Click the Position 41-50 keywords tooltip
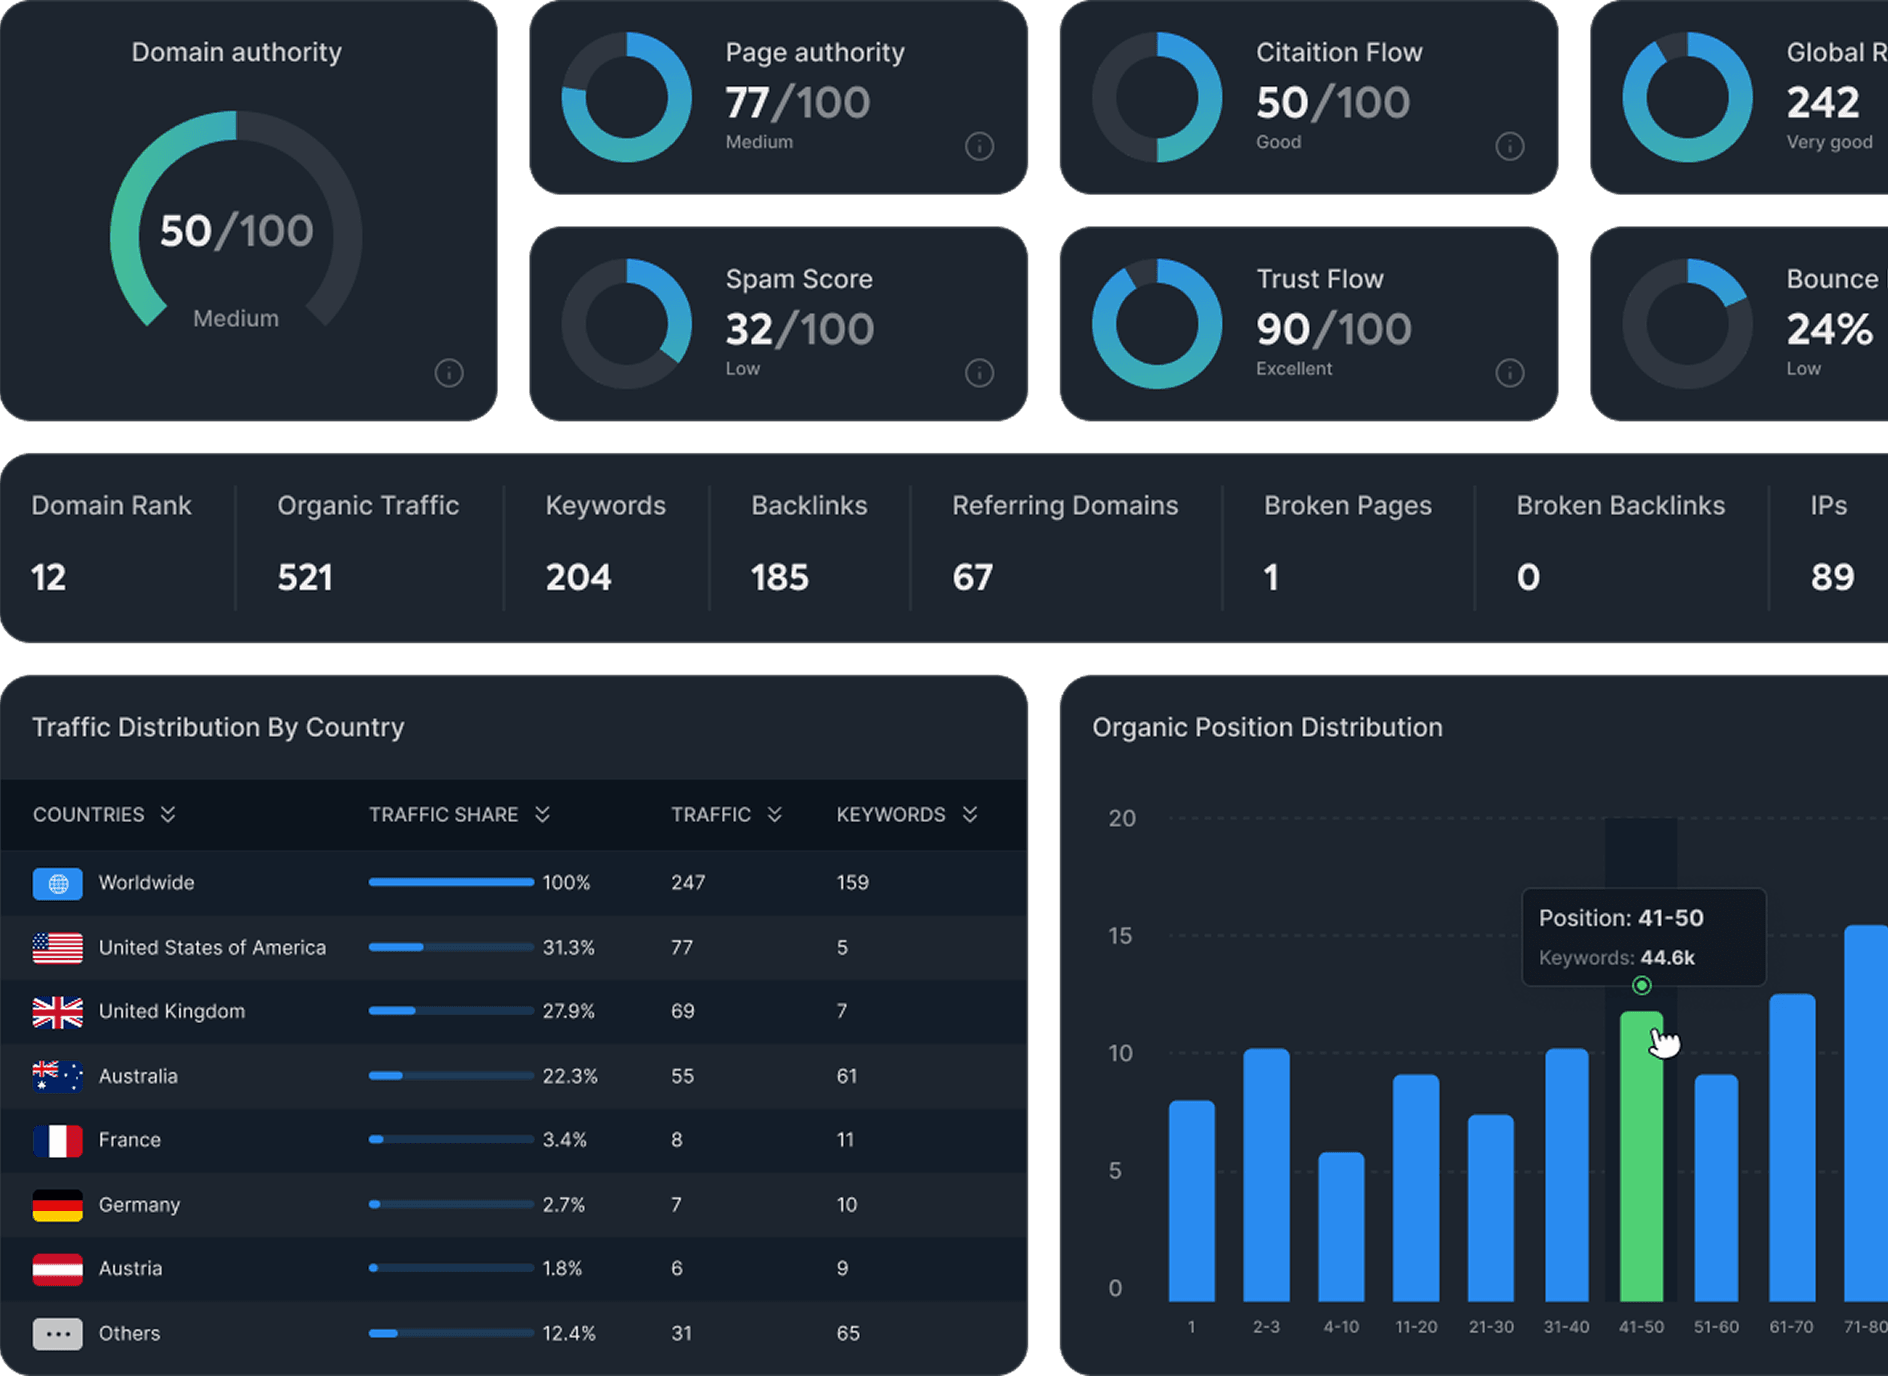Viewport: 1888px width, 1376px height. [1645, 936]
